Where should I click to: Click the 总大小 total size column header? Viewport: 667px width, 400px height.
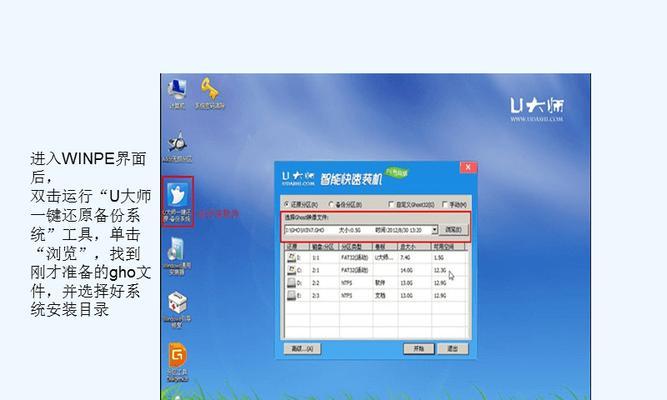tap(414, 247)
